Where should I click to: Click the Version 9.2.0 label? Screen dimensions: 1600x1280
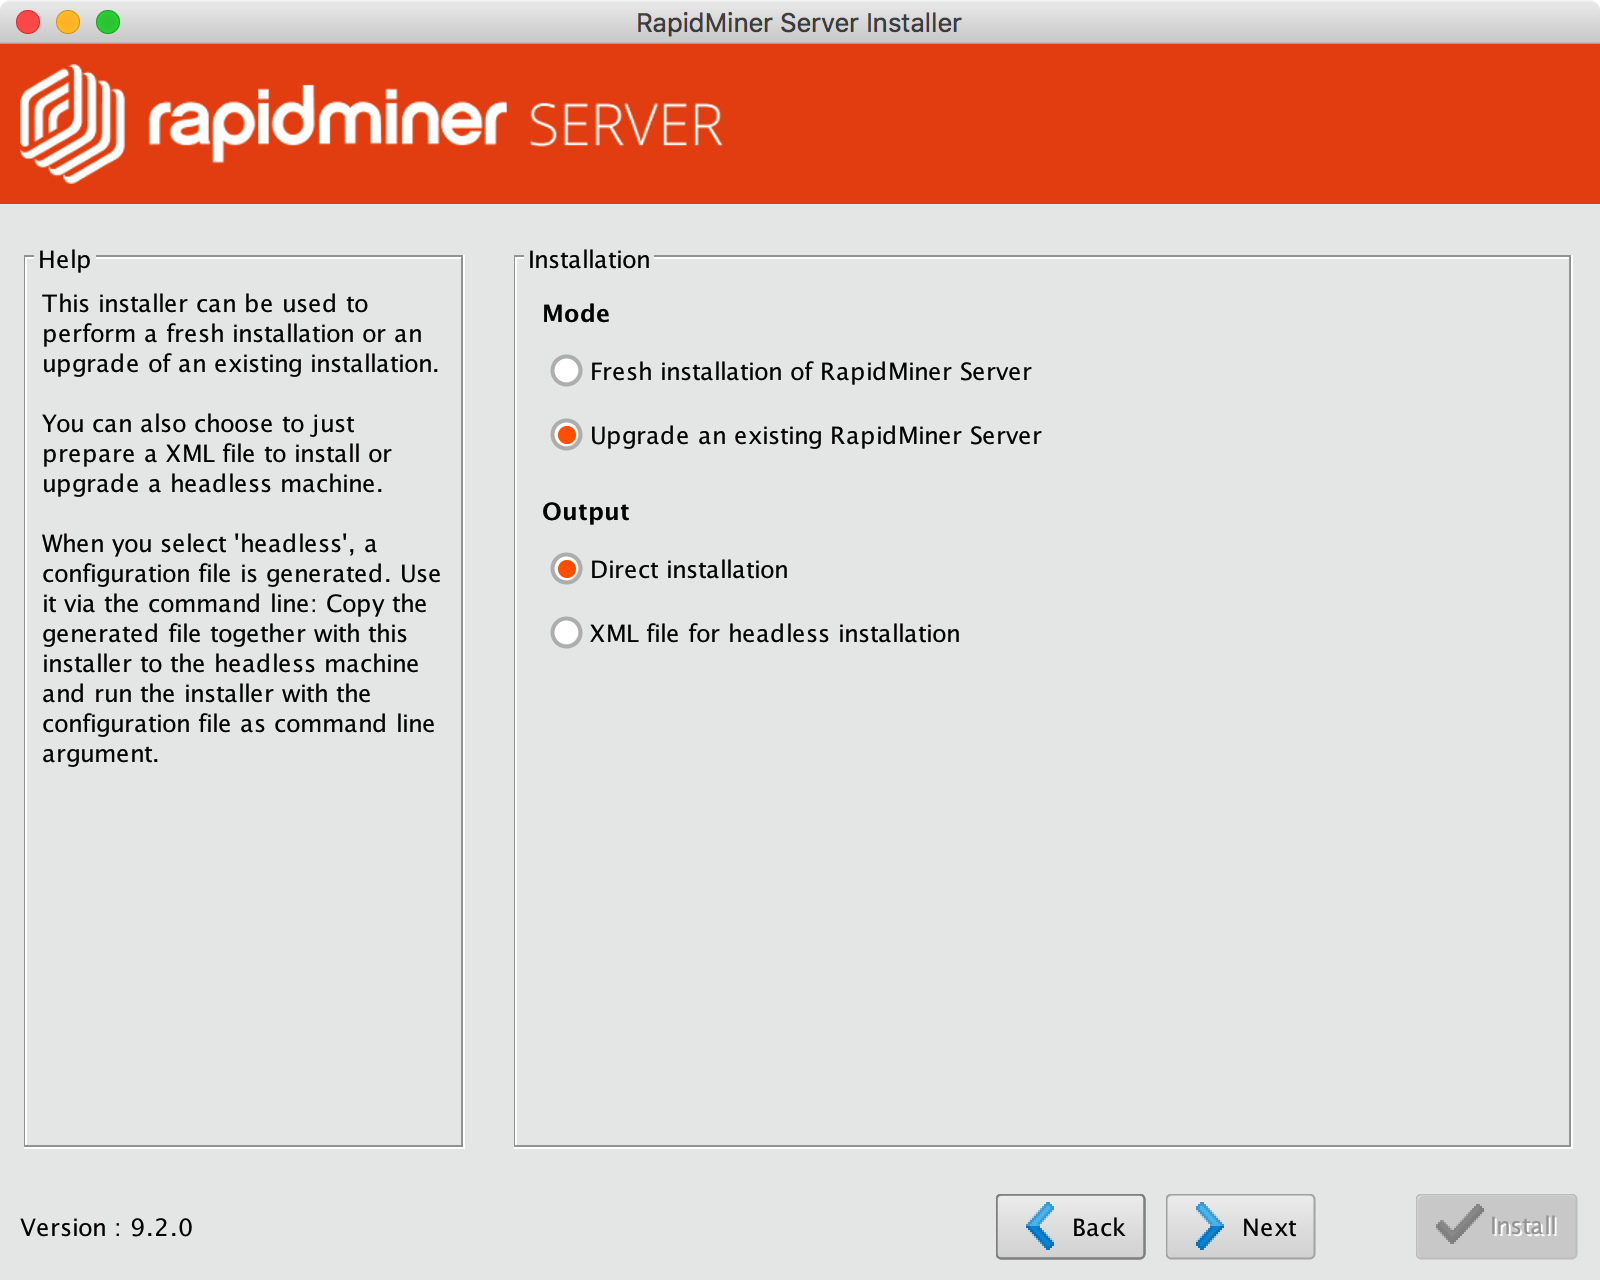coord(106,1227)
